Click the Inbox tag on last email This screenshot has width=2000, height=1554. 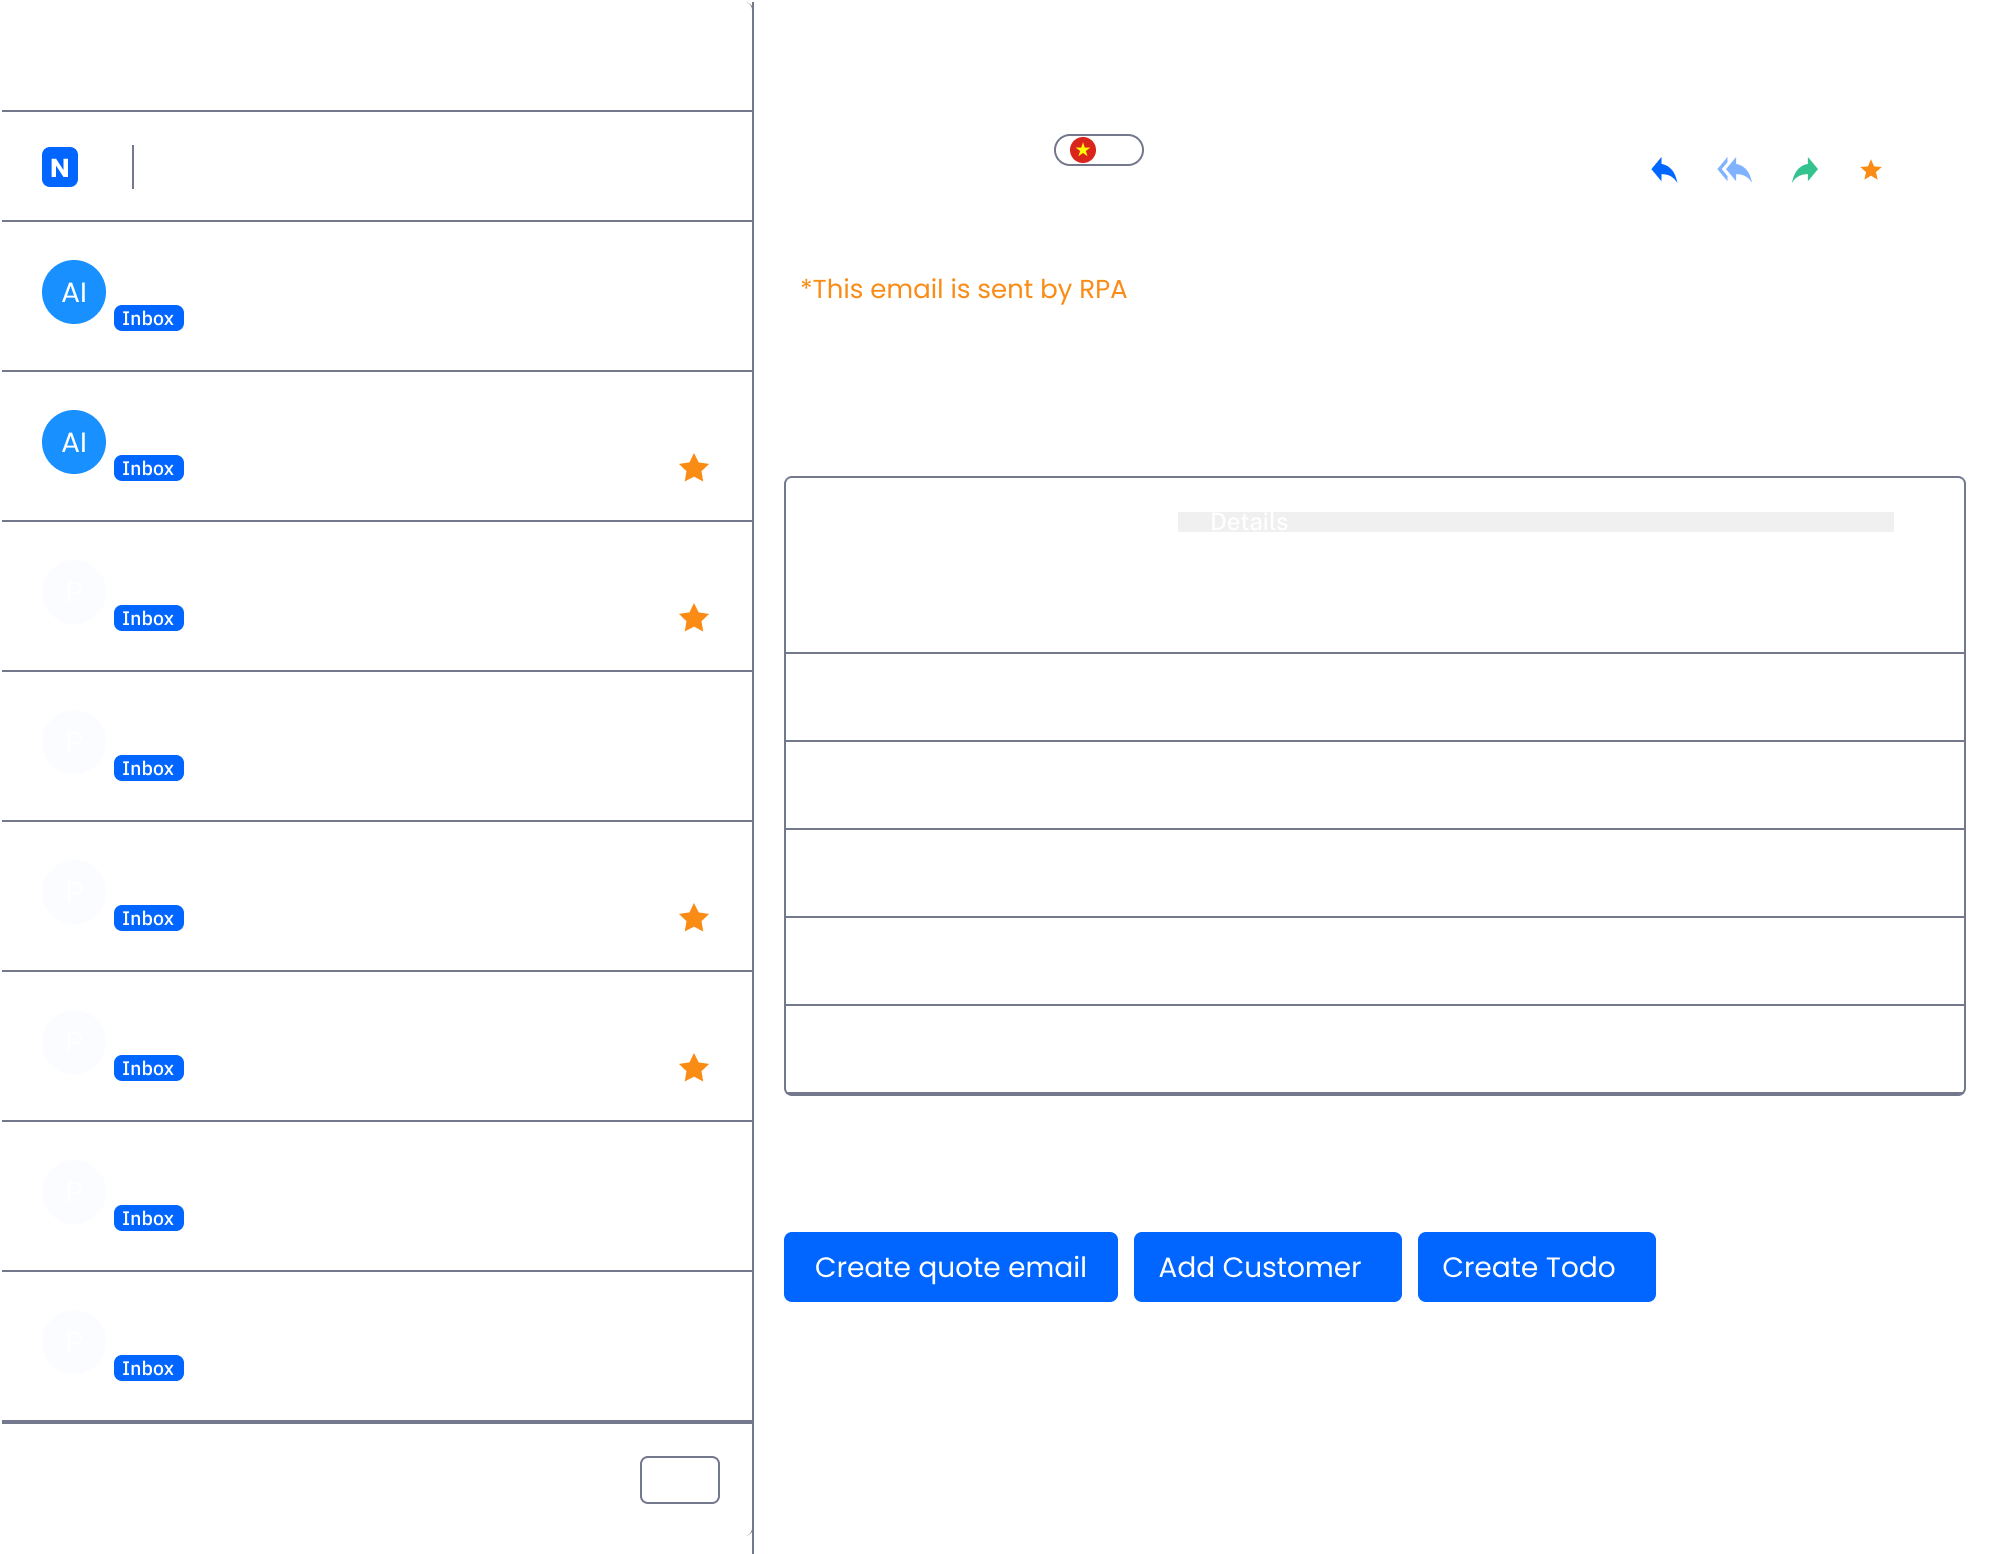(148, 1368)
